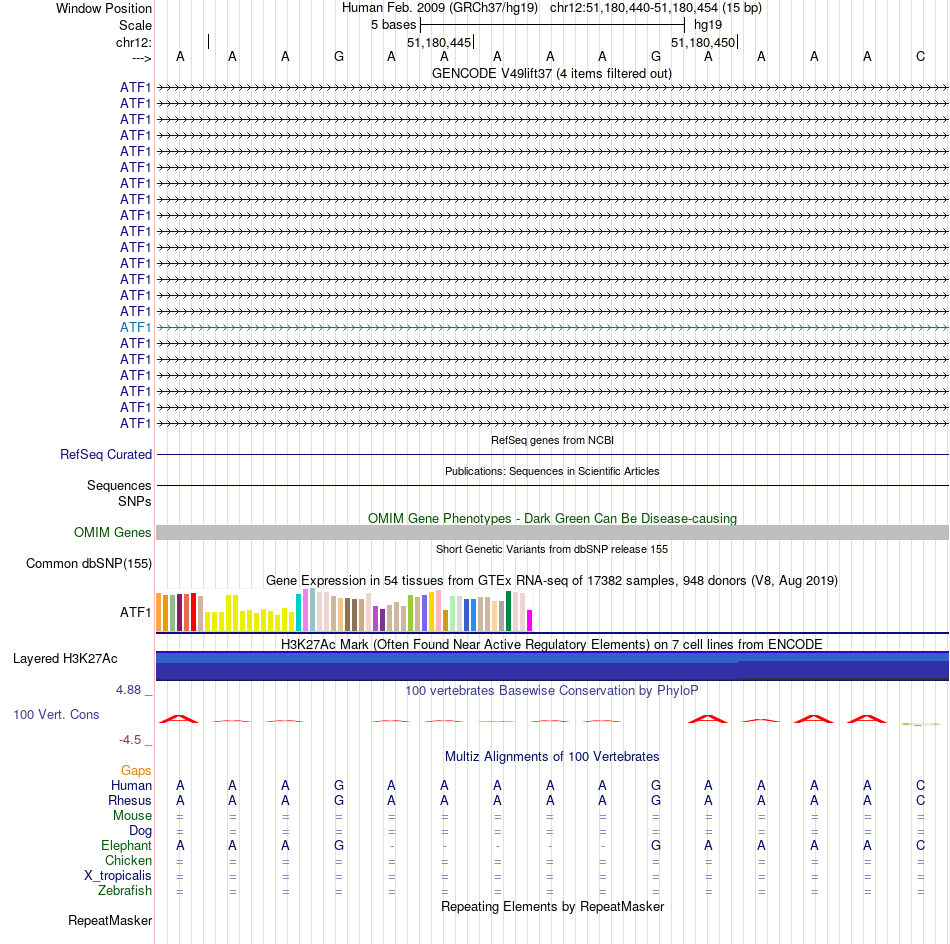Open the OMIM Gene Phenotypes track title

(552, 519)
